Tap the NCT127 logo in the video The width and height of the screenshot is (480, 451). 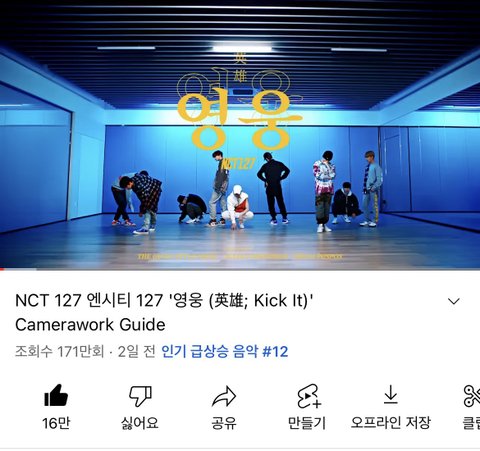(239, 164)
